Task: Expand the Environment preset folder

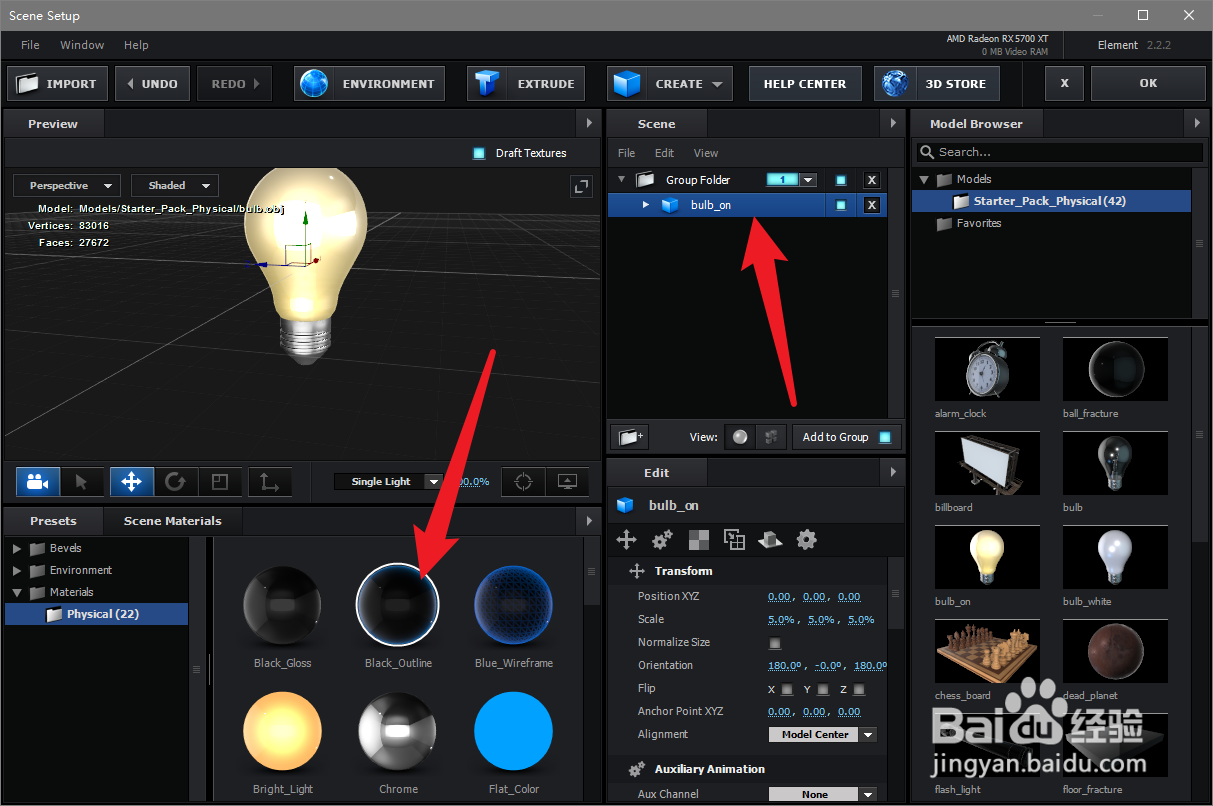Action: coord(17,570)
